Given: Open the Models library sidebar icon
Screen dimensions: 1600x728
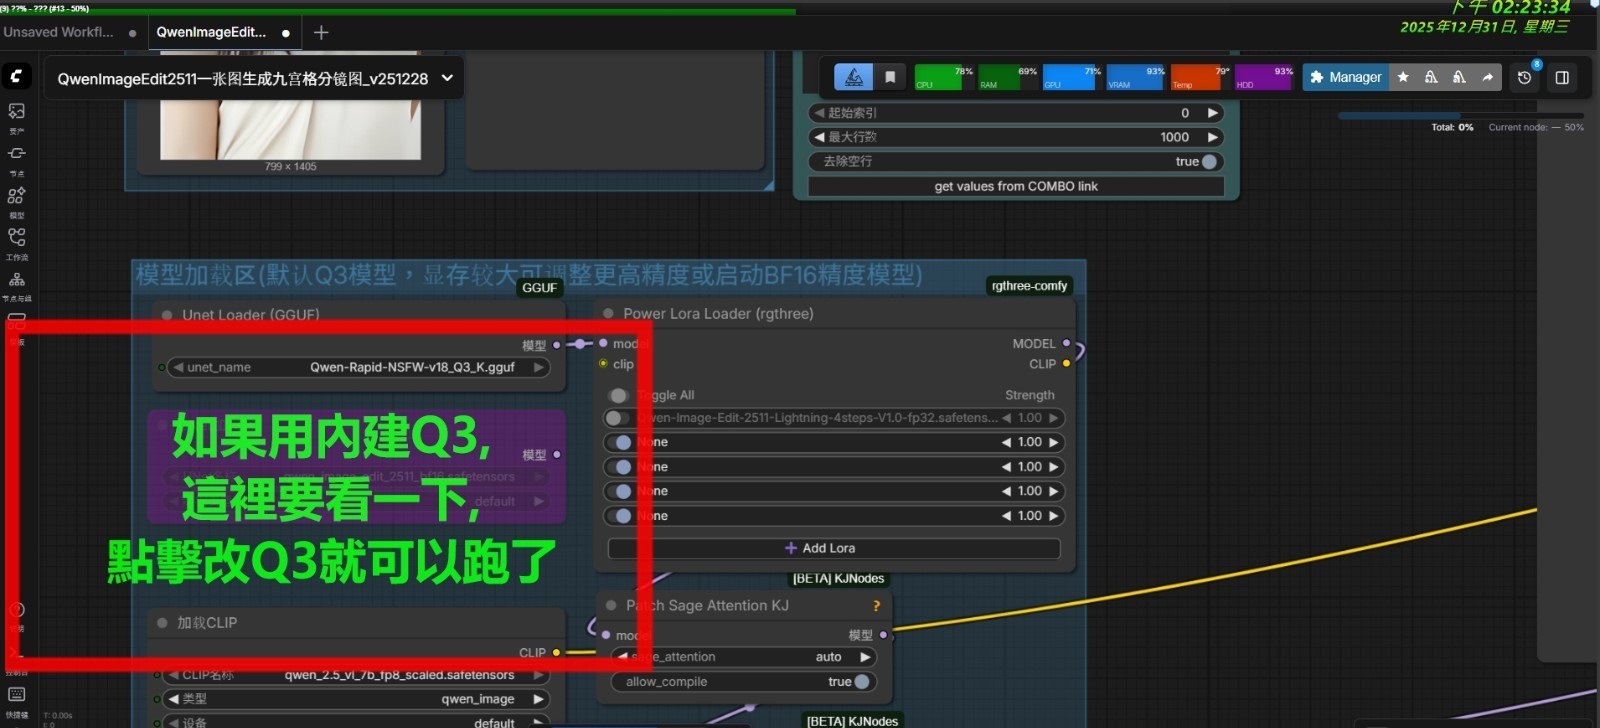Looking at the screenshot, I should click(17, 196).
